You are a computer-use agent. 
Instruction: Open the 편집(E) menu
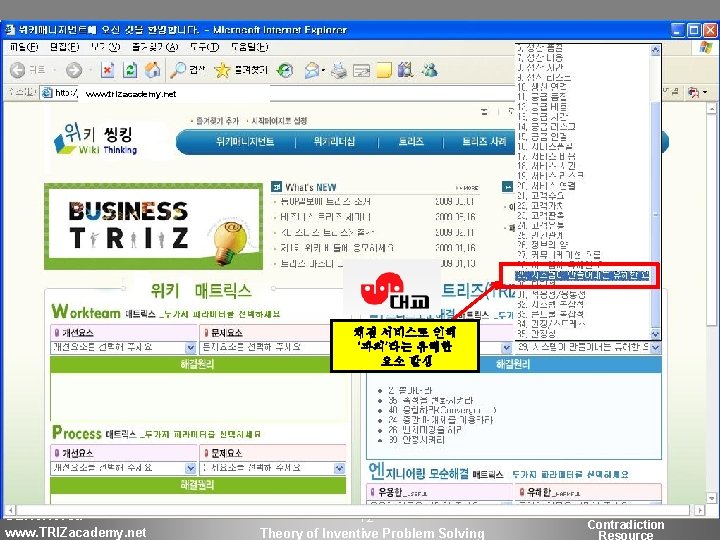pyautogui.click(x=64, y=47)
